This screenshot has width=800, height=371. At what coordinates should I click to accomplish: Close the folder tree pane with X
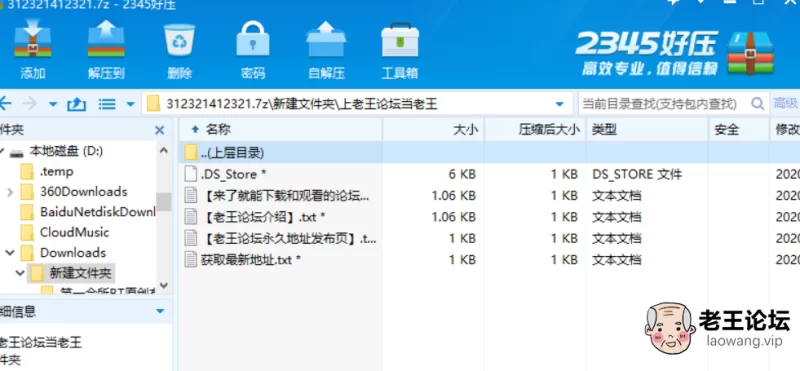point(160,130)
